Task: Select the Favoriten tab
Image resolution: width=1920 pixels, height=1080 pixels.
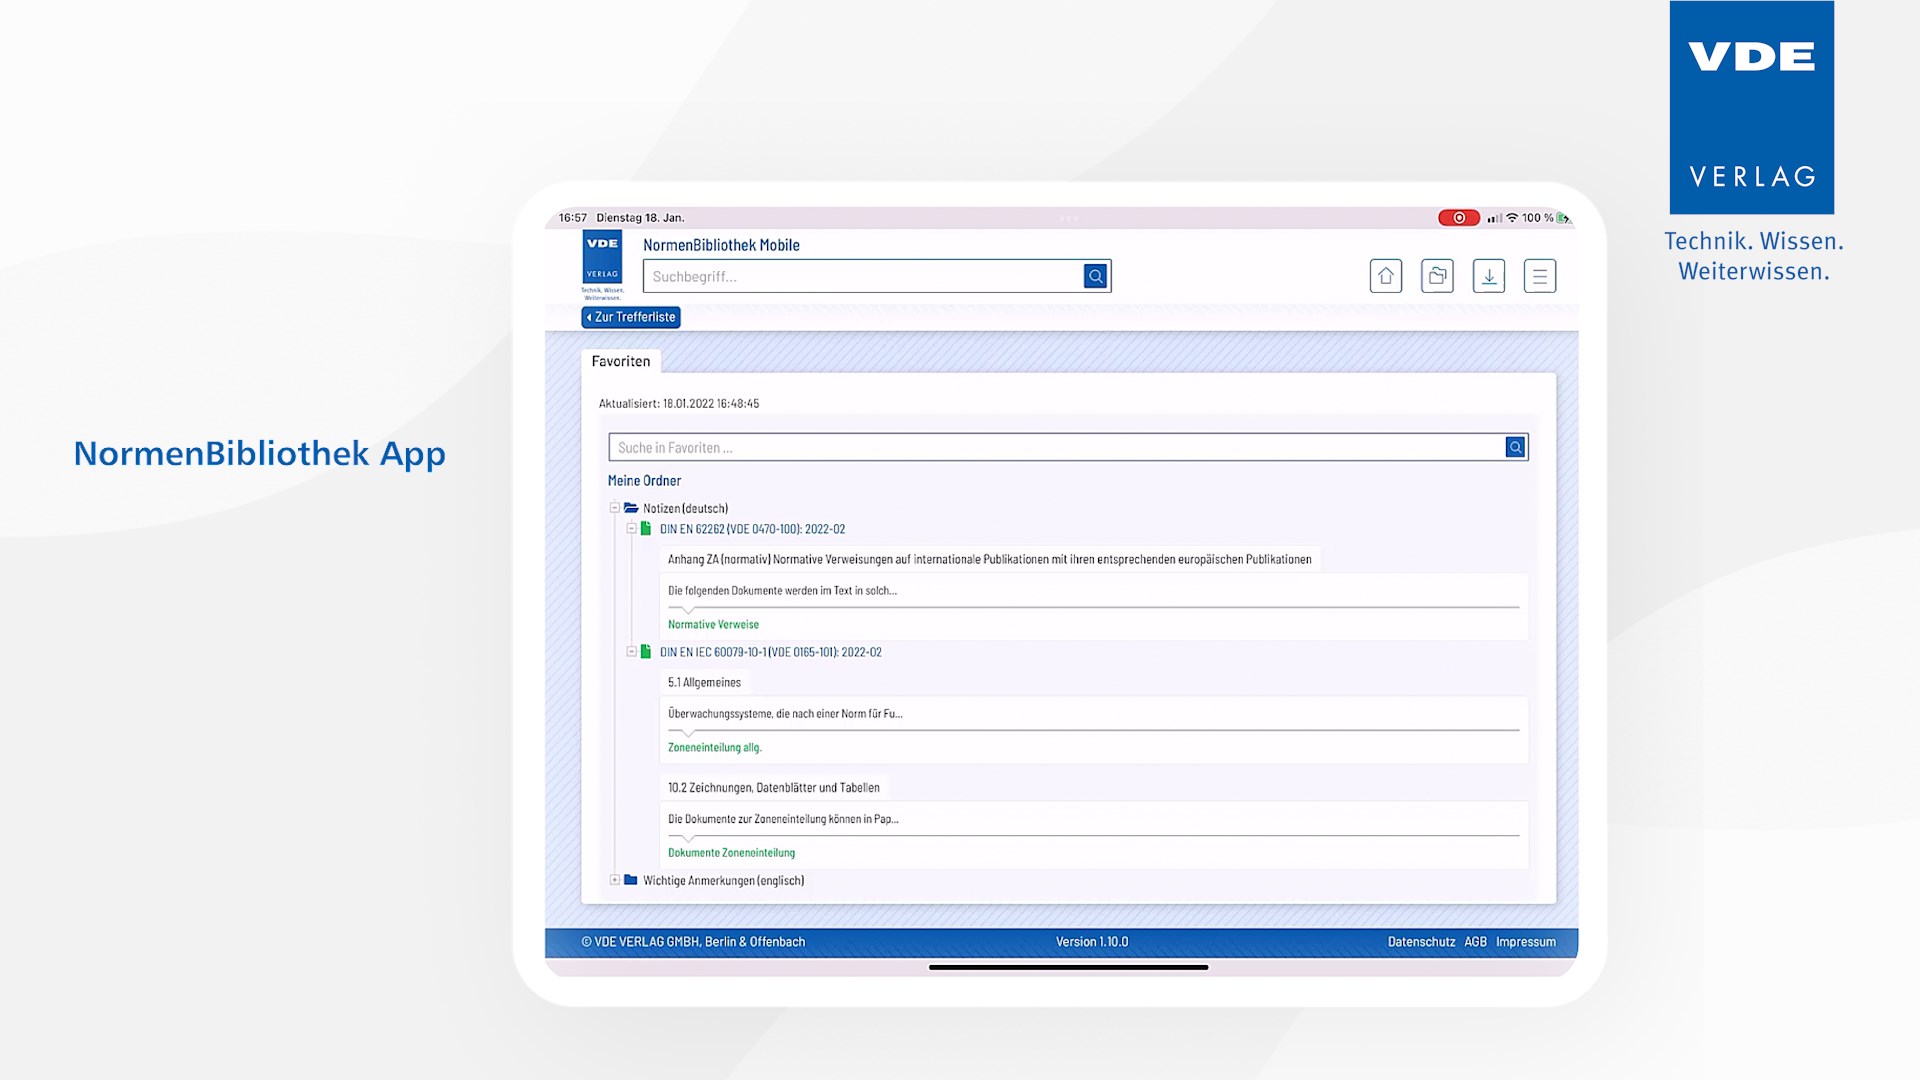Action: click(x=620, y=361)
